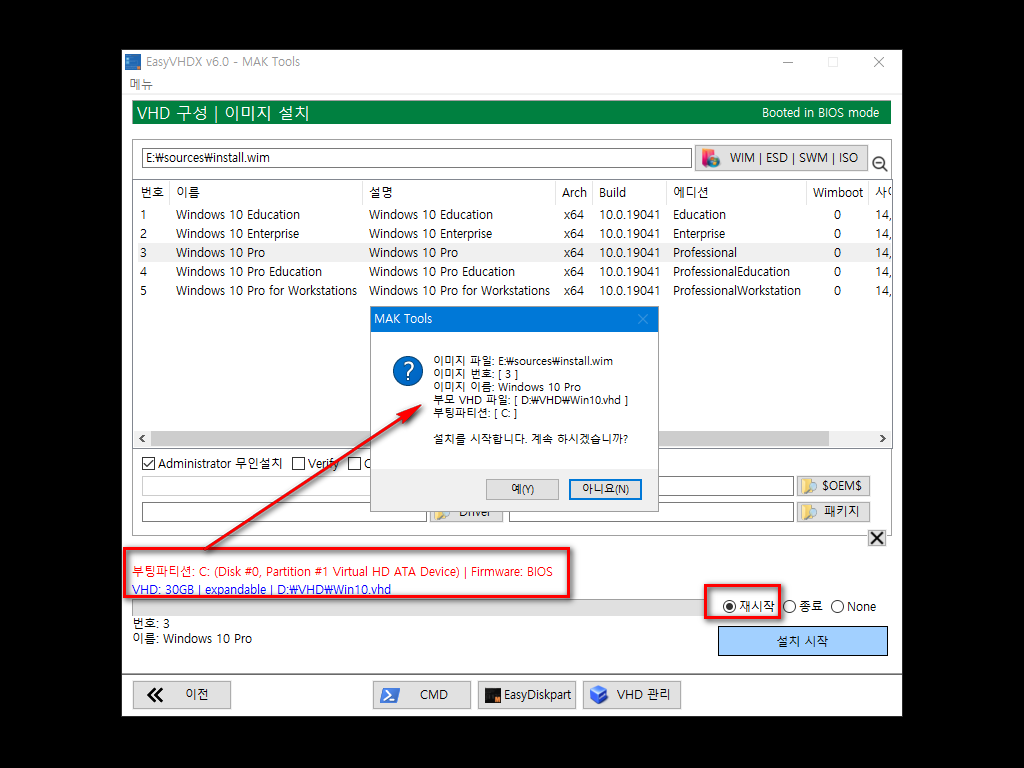Select Windows 10 Pro Education row
This screenshot has width=1024, height=768.
(x=513, y=272)
